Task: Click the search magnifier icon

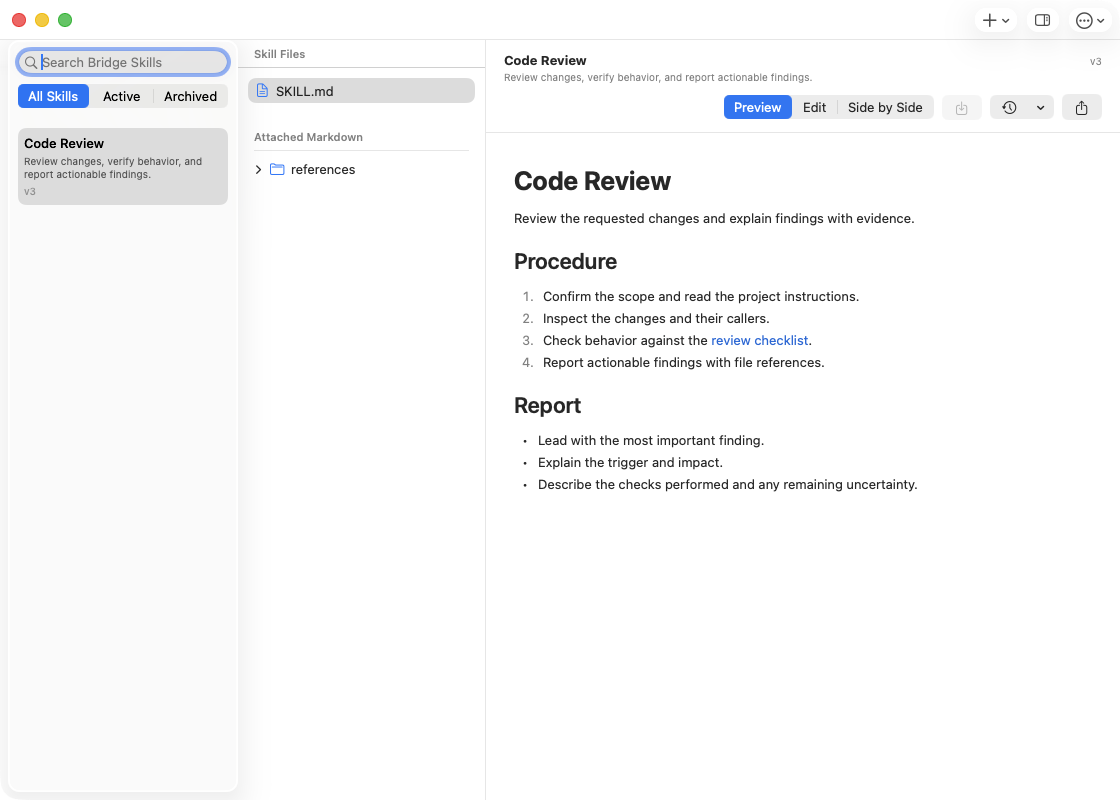Action: 31,63
